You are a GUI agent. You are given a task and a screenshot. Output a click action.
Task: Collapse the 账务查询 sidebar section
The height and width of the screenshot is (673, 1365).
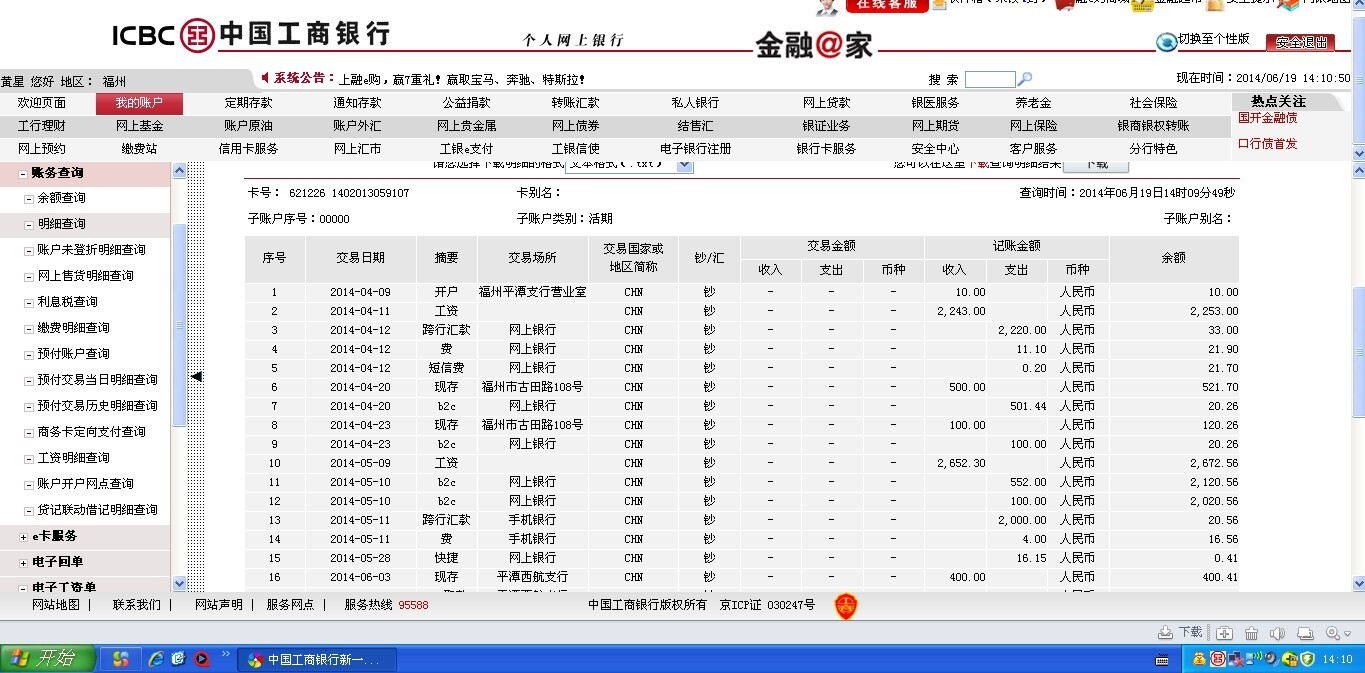[x=23, y=173]
